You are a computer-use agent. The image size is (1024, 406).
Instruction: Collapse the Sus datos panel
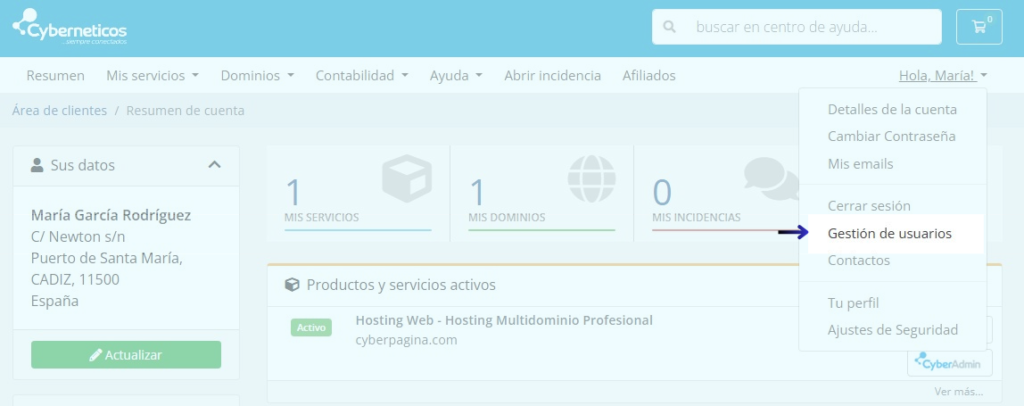[214, 165]
